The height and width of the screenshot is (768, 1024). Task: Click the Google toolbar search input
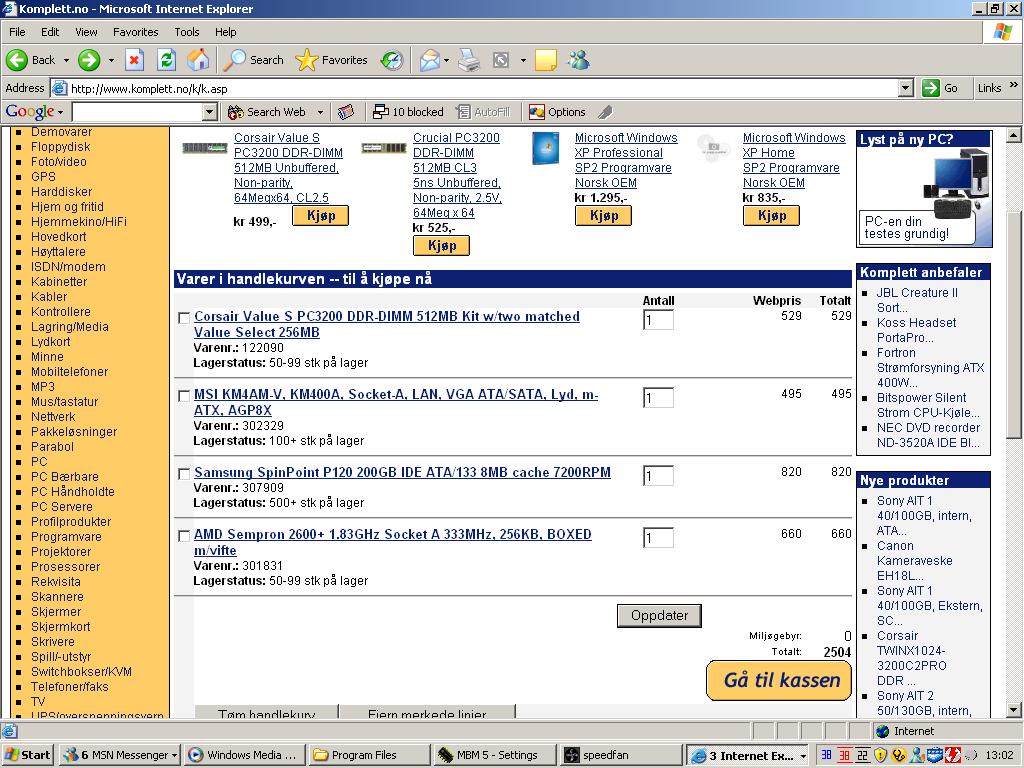pyautogui.click(x=137, y=112)
